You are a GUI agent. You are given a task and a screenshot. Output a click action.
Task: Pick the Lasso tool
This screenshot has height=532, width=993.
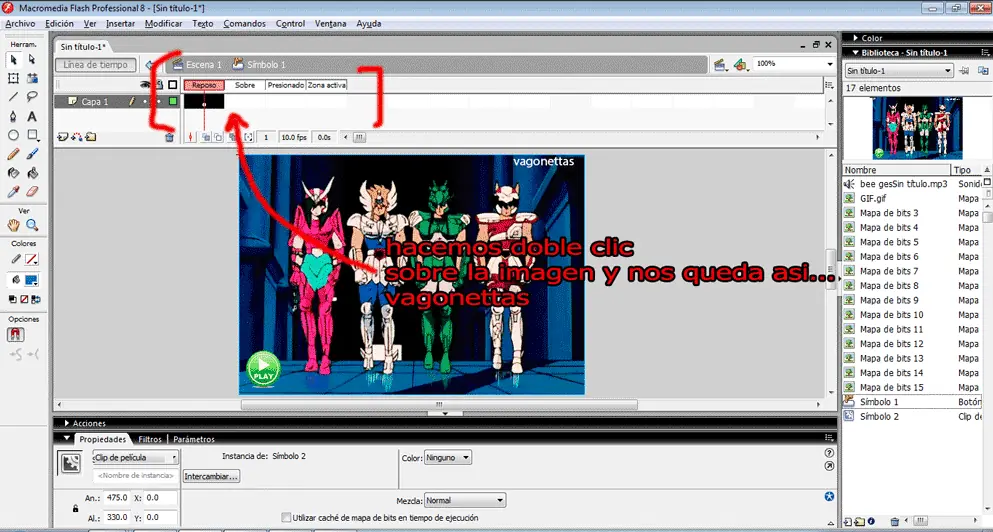tap(32, 97)
